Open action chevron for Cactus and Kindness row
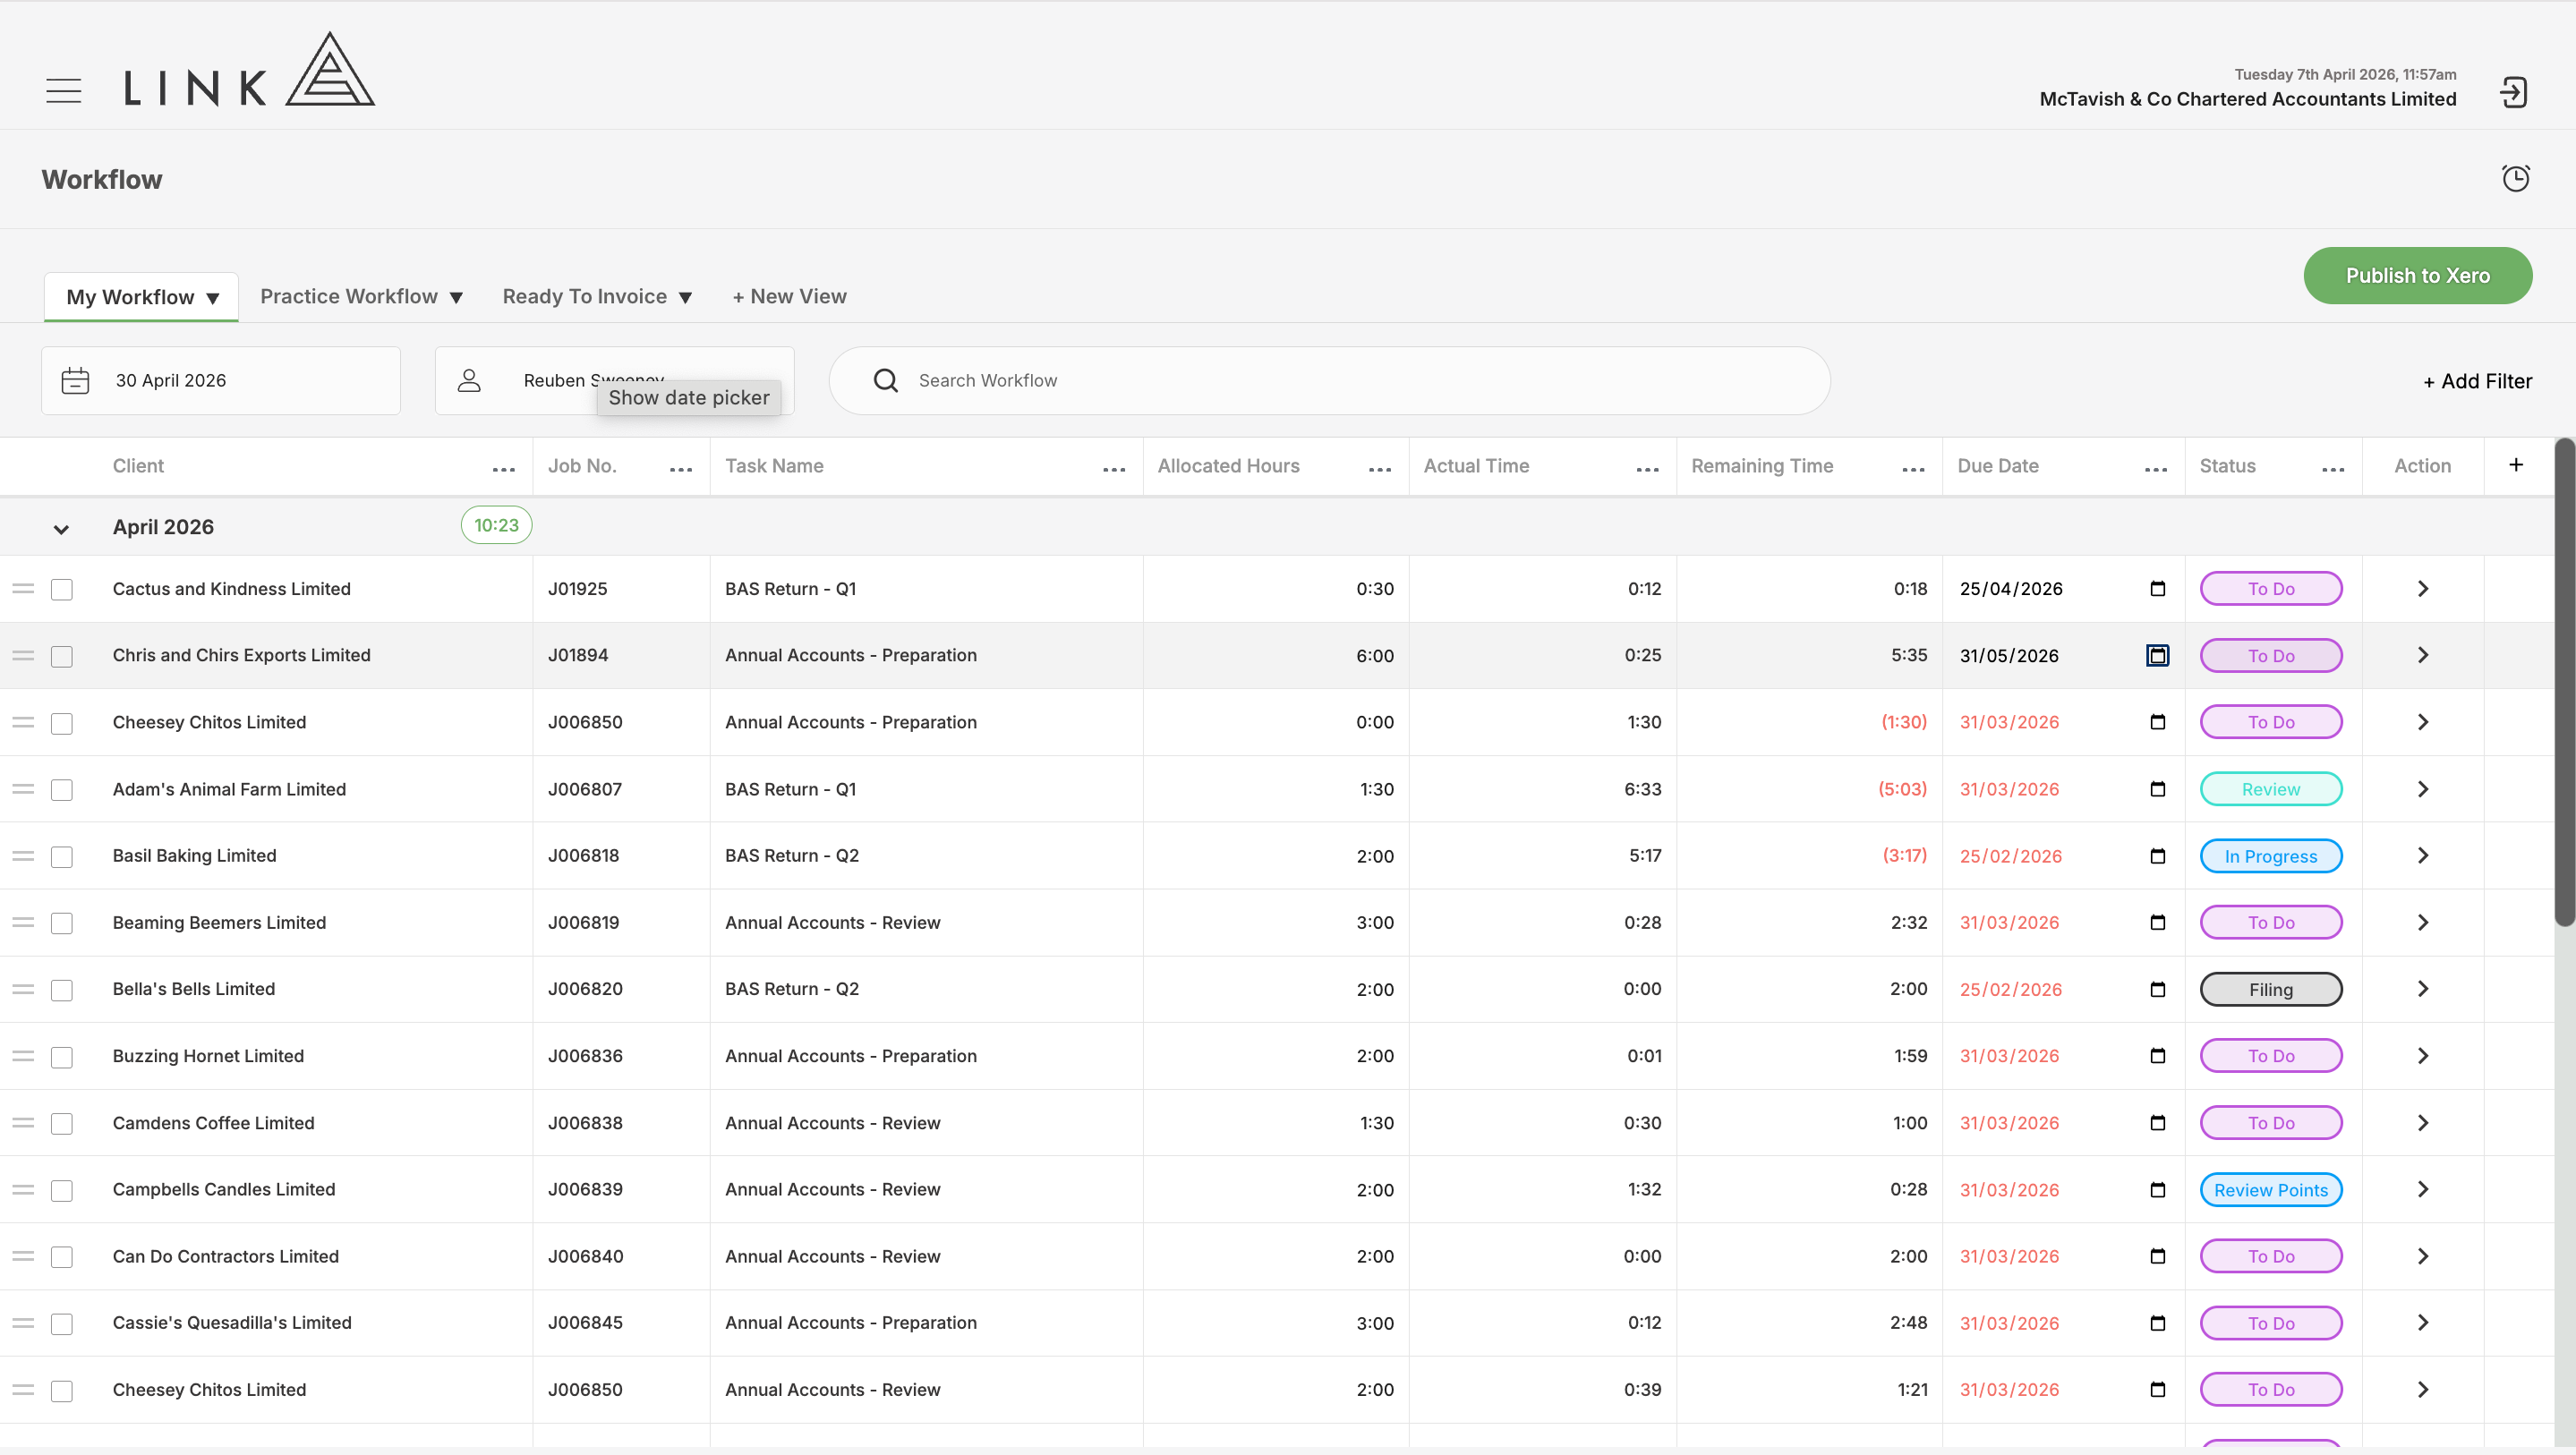The image size is (2576, 1455). click(2422, 589)
